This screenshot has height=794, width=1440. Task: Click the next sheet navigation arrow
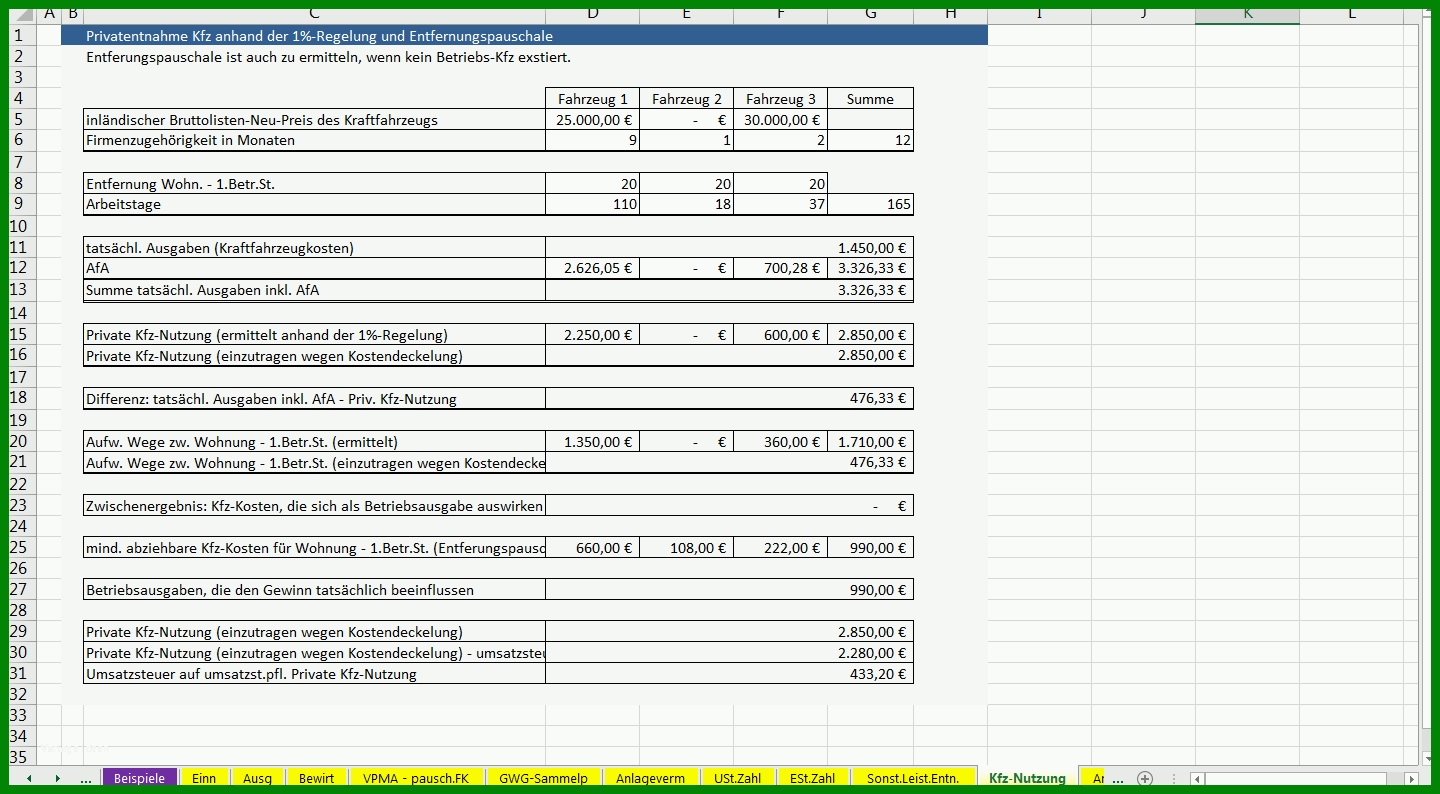(57, 778)
